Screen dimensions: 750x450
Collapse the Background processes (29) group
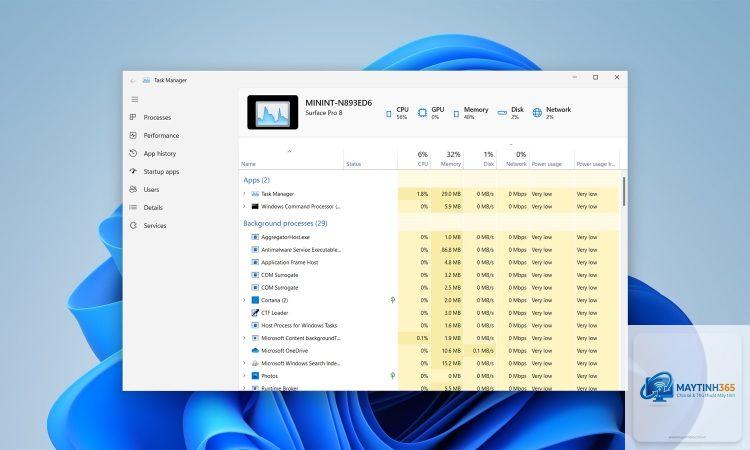point(285,223)
